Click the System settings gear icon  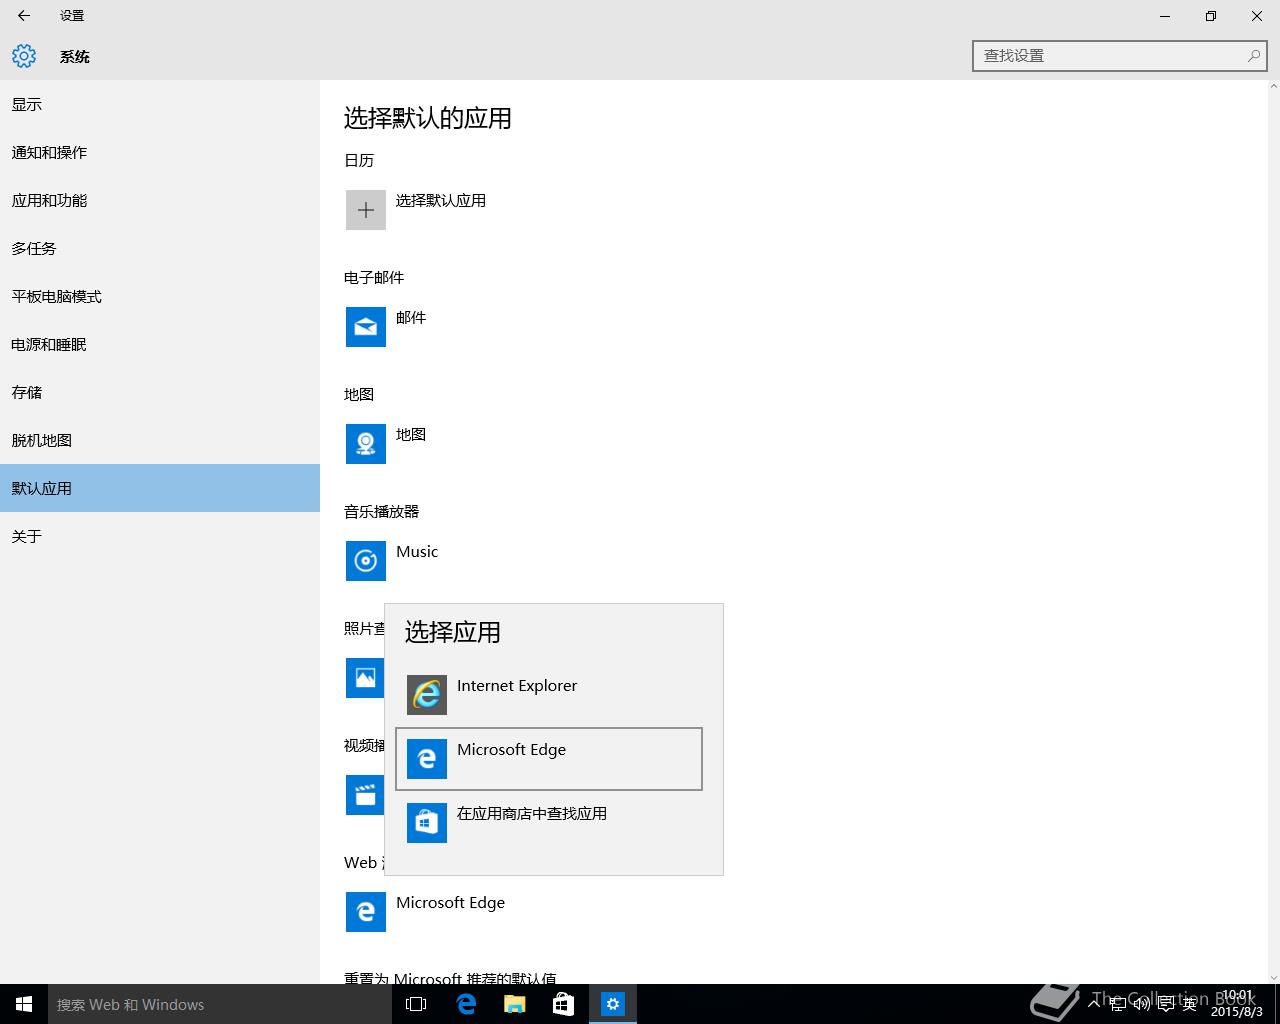(24, 56)
